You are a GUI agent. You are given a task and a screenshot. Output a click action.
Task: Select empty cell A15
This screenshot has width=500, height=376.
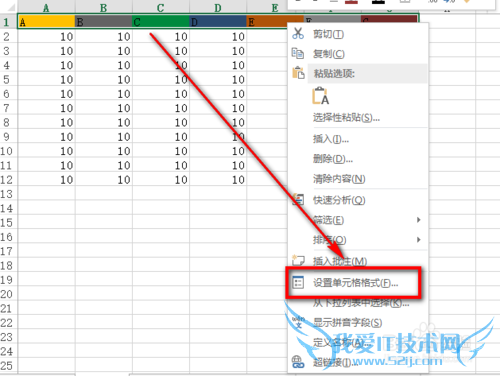click(x=46, y=223)
